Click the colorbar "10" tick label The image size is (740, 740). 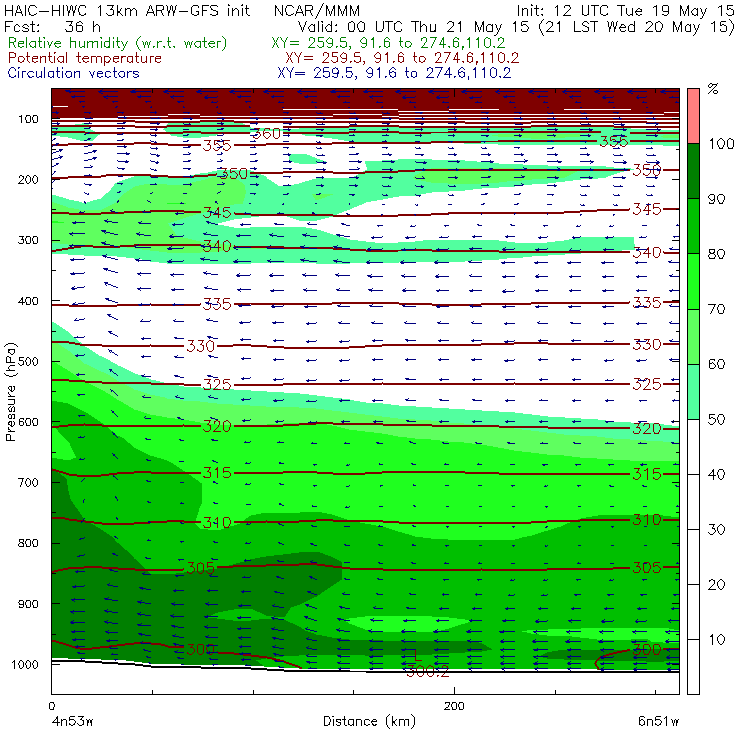[x=717, y=640]
